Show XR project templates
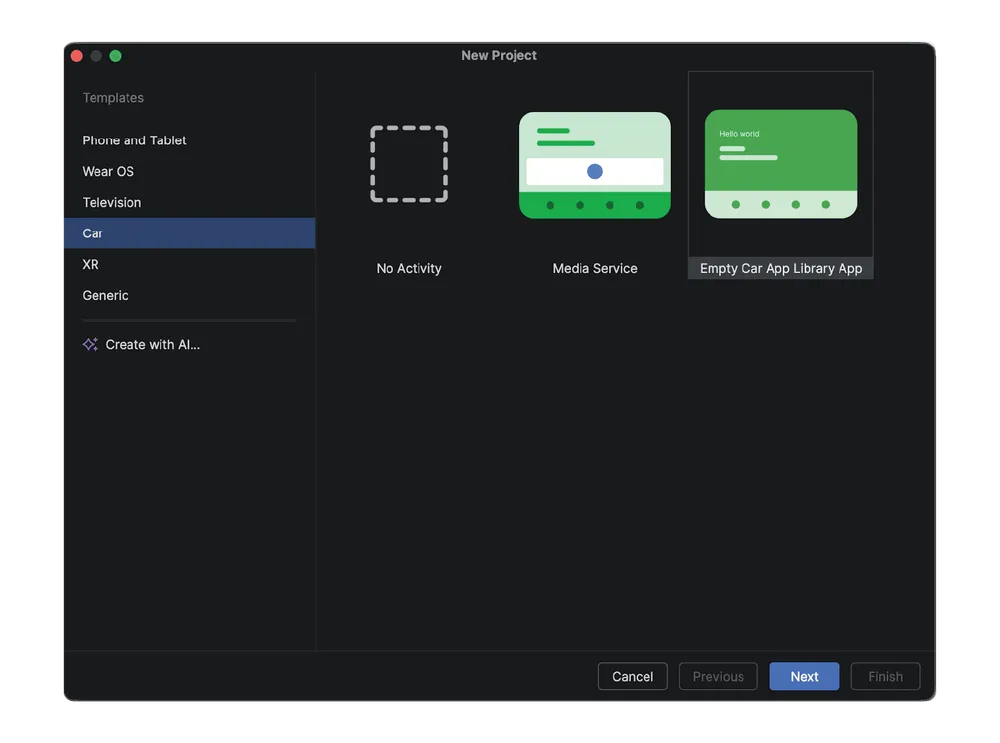Image resolution: width=1000 pixels, height=743 pixels. tap(90, 264)
